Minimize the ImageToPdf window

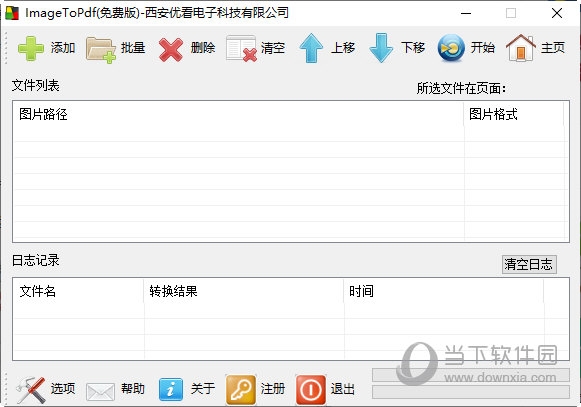(x=466, y=13)
